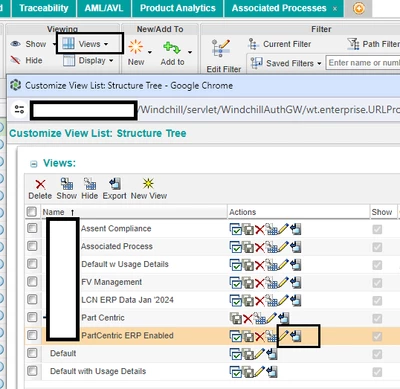Sort the list by the Name column header

[x=53, y=212]
